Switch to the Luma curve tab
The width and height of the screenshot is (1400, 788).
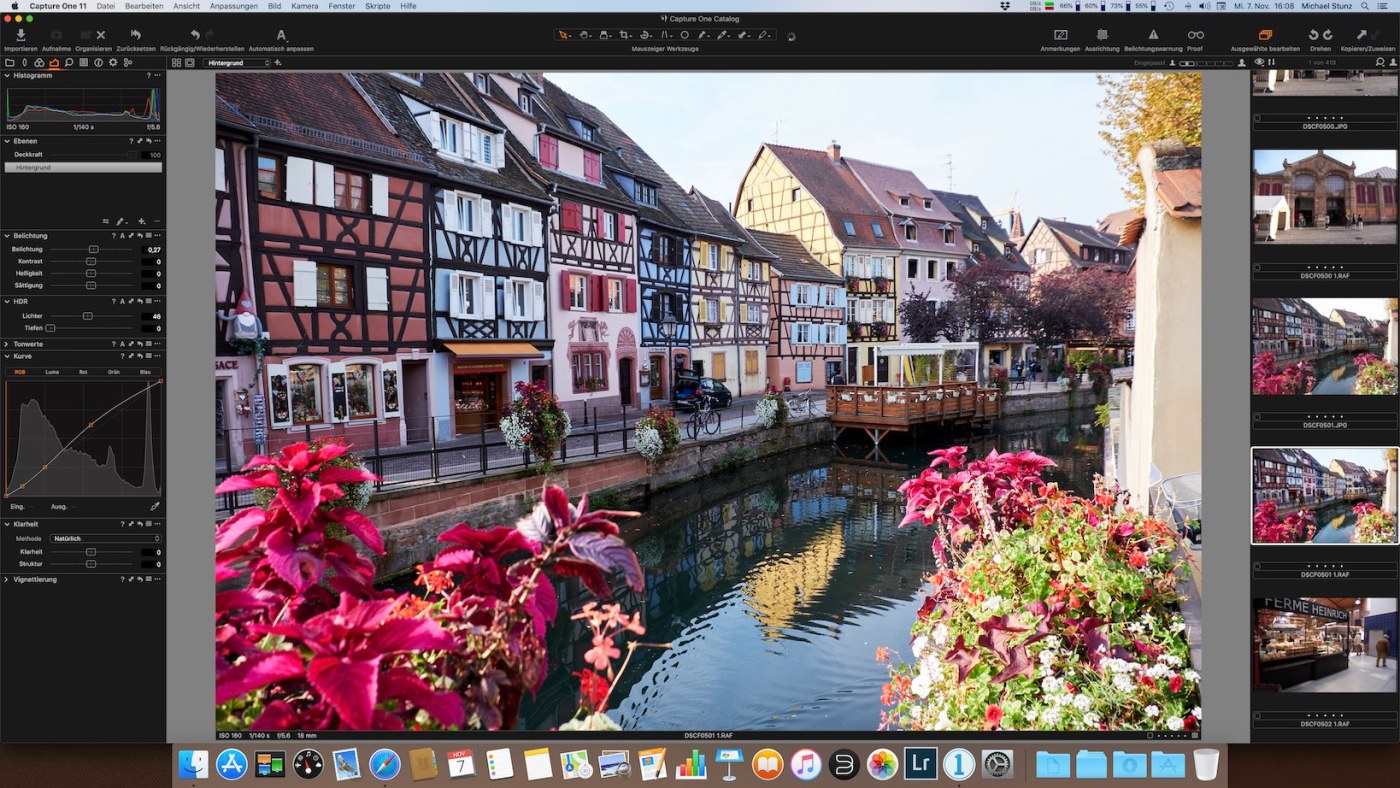pos(52,371)
